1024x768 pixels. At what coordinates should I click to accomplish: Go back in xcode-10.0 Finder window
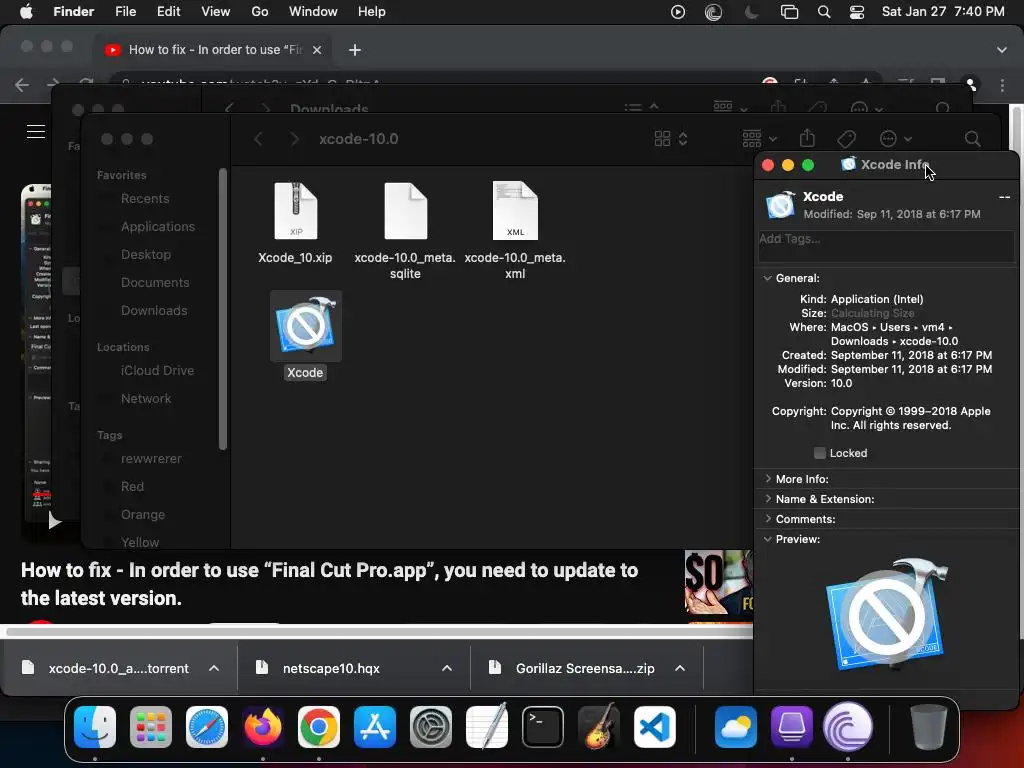click(259, 139)
